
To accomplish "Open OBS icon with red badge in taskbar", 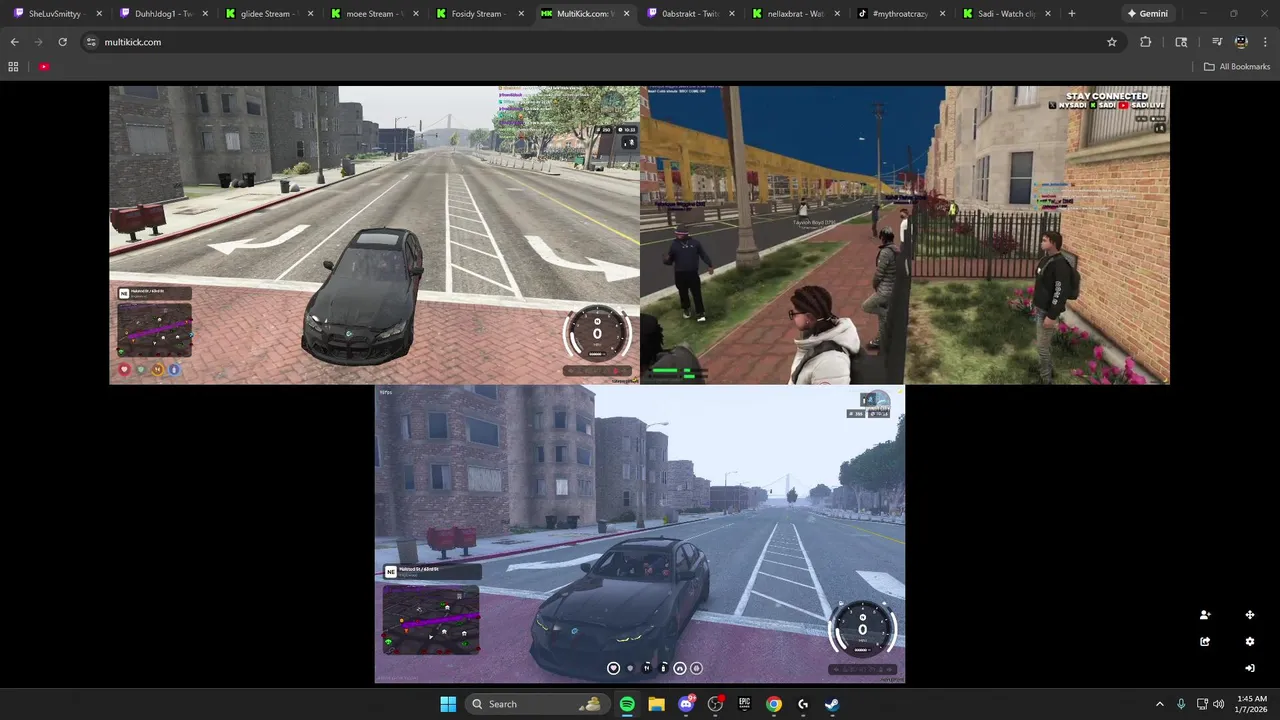I will 715,704.
